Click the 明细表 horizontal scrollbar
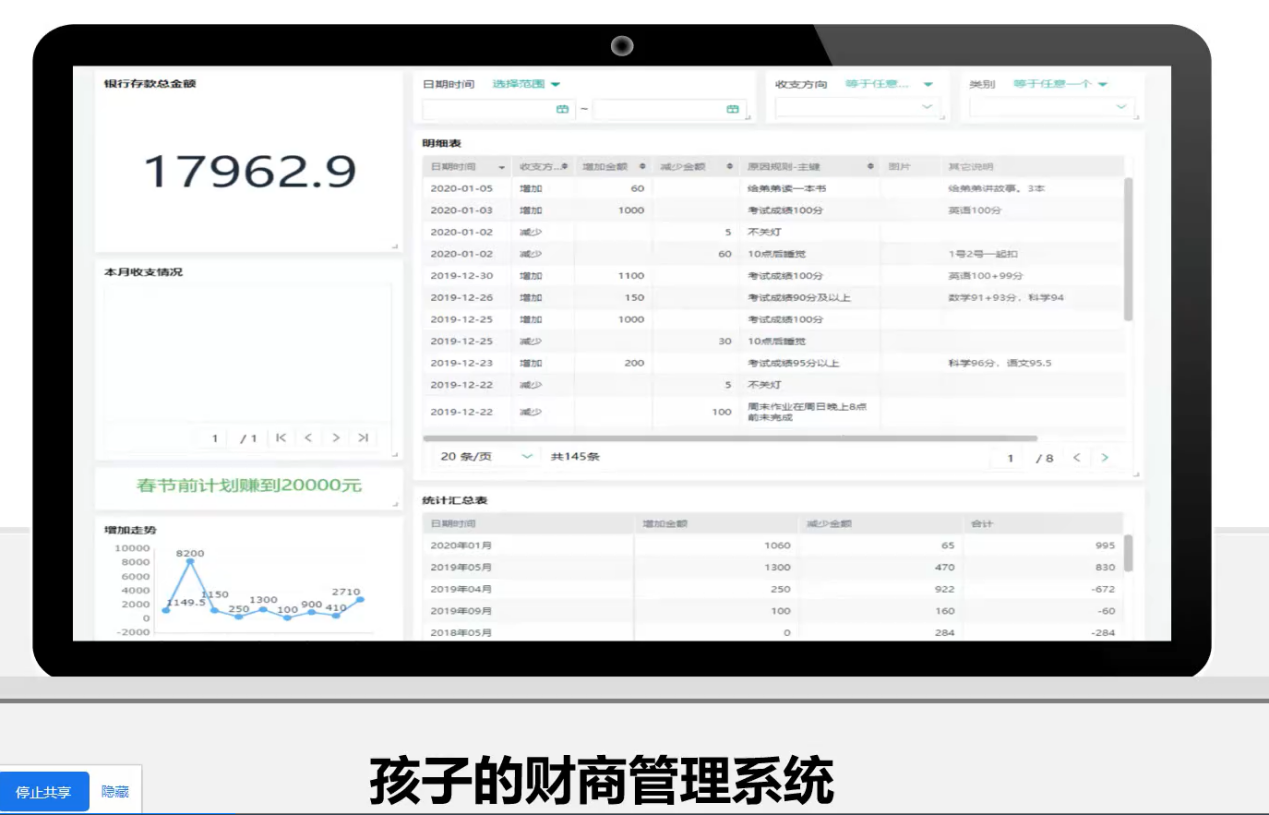This screenshot has width=1269, height=815. coord(730,438)
